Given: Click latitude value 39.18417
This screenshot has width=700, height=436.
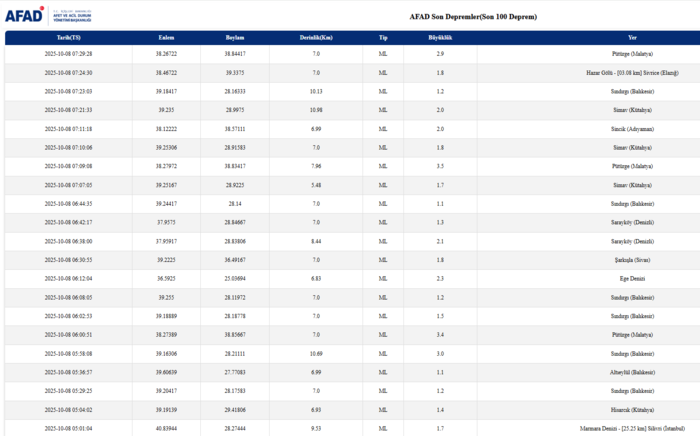Looking at the screenshot, I should pyautogui.click(x=166, y=91).
